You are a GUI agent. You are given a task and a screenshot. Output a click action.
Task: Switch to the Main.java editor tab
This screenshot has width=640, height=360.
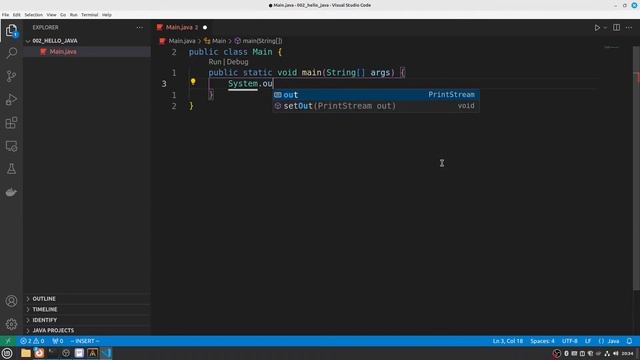click(x=182, y=27)
